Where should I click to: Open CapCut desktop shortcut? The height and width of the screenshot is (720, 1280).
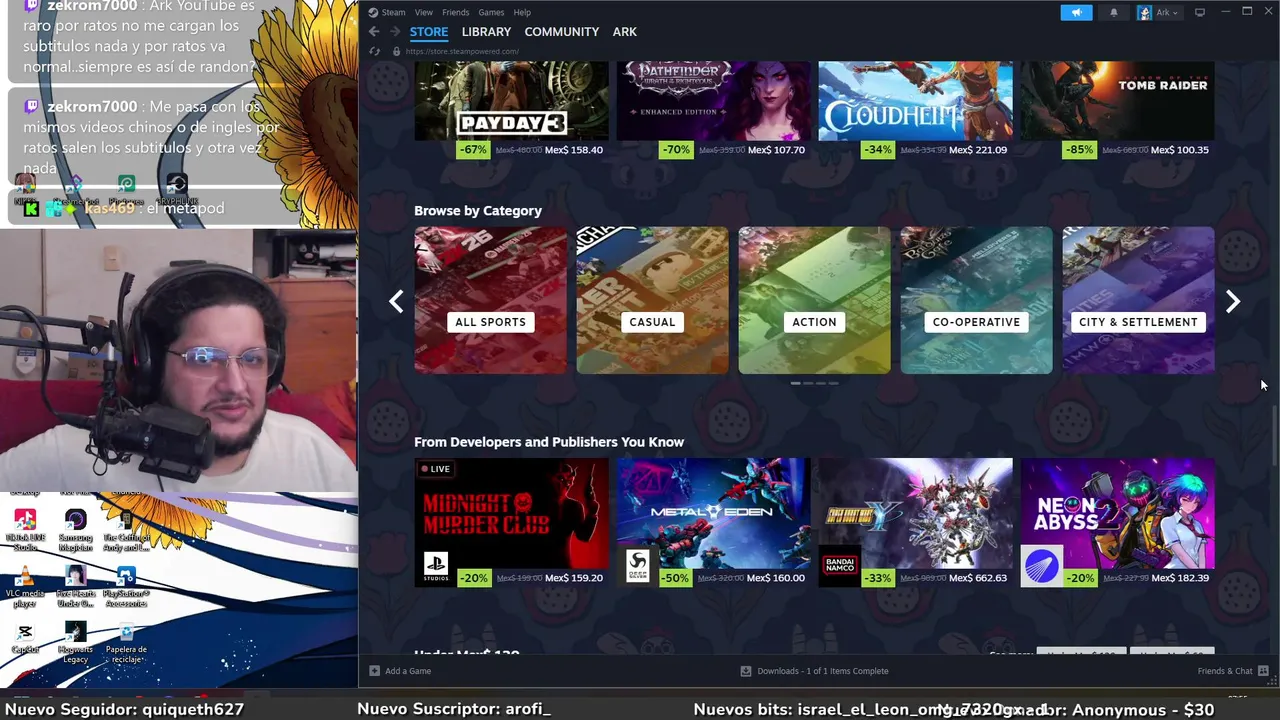26,638
